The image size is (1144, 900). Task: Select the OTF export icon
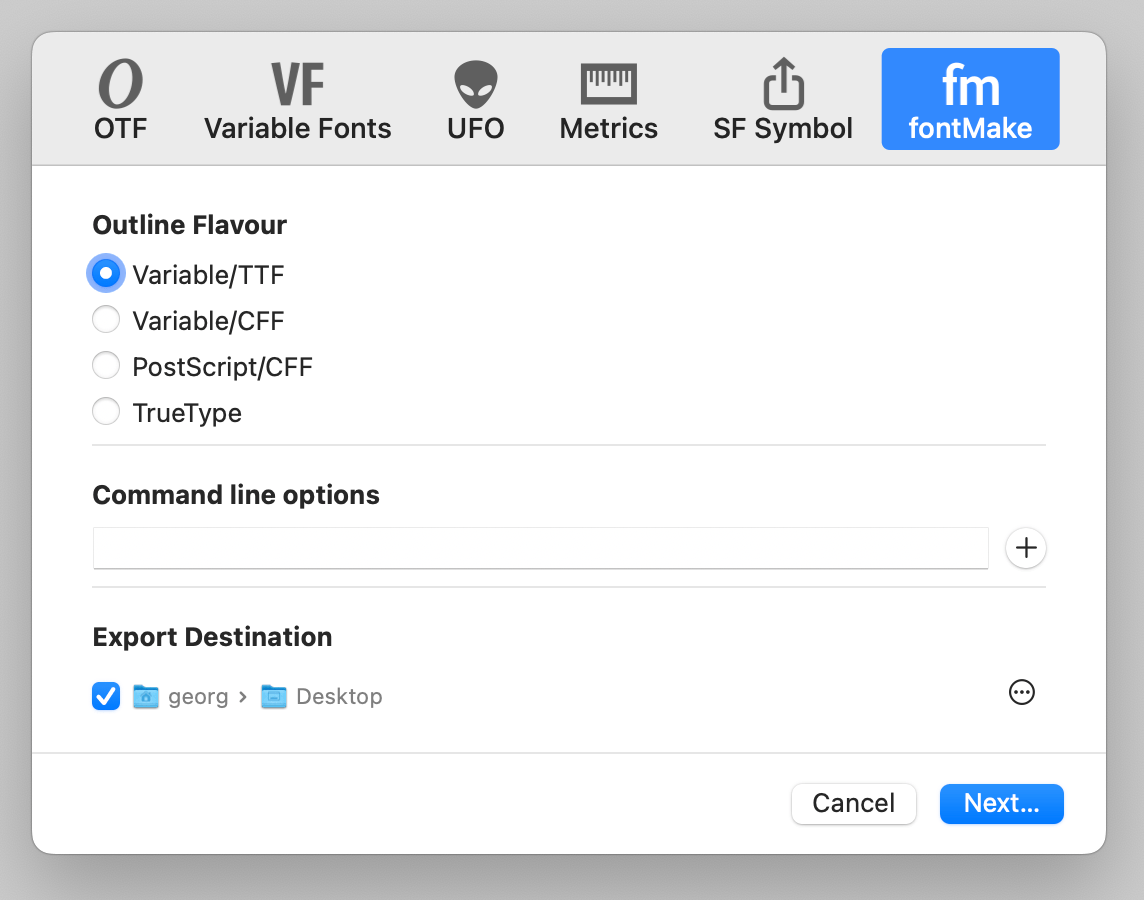tap(120, 84)
